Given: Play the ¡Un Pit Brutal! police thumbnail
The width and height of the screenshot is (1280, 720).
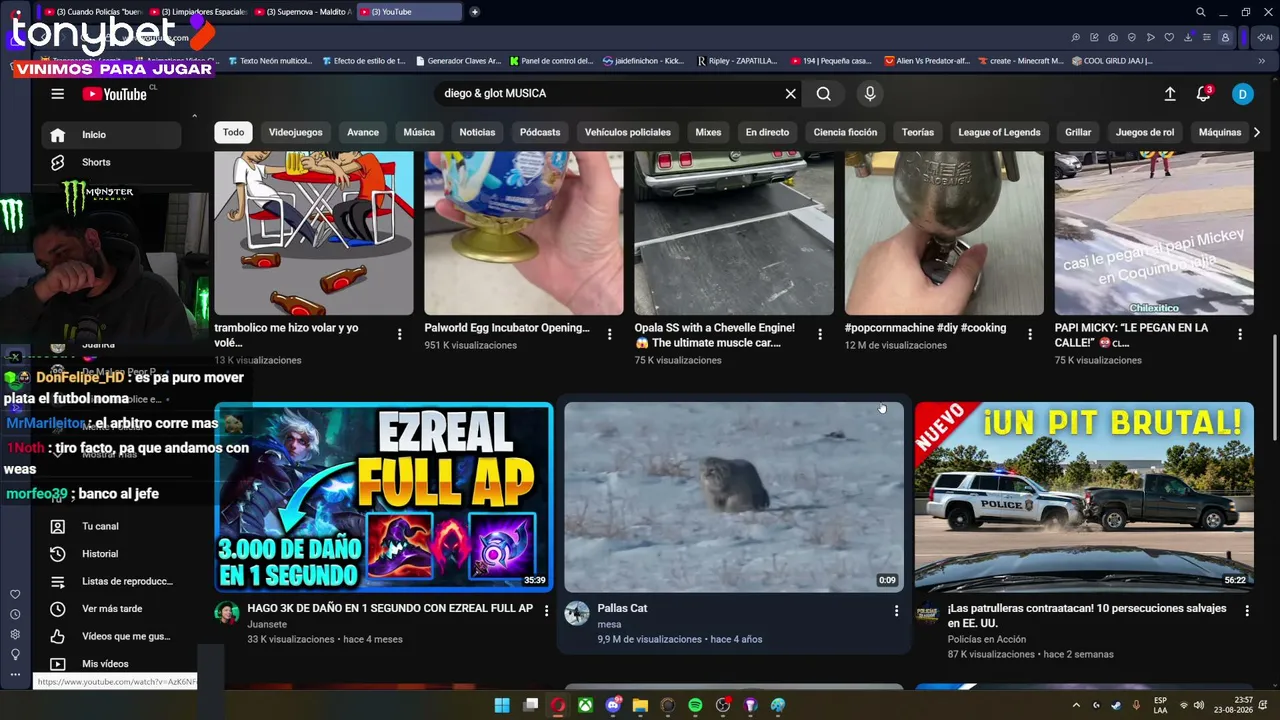Looking at the screenshot, I should pos(1084,497).
